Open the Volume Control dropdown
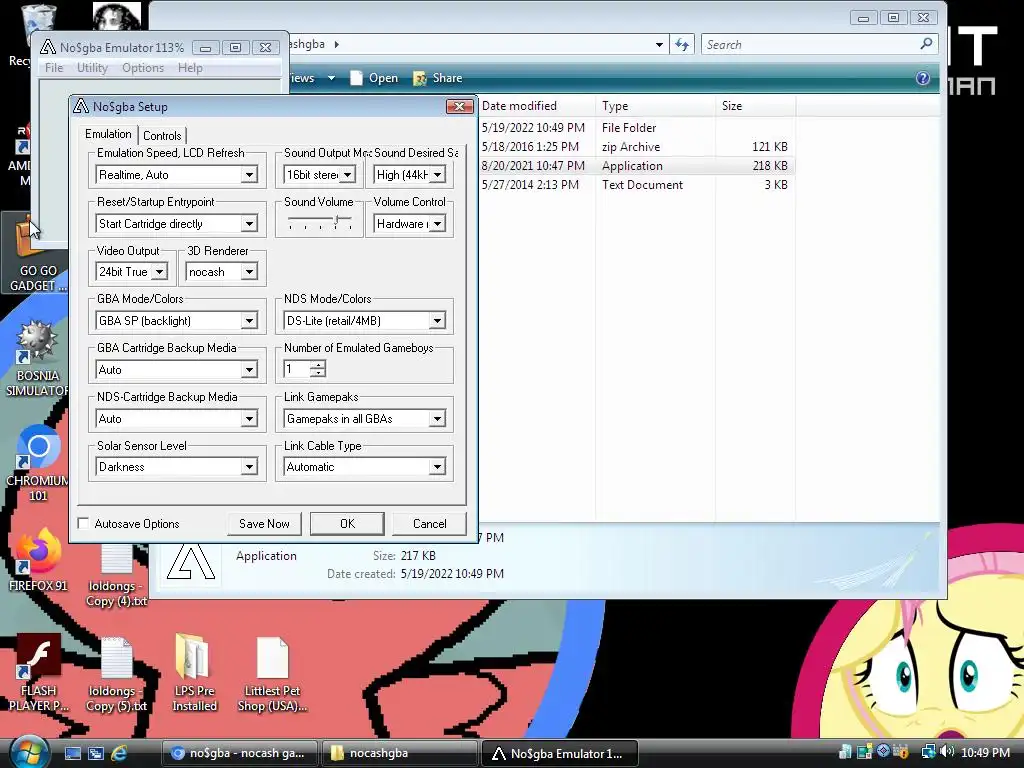The height and width of the screenshot is (768, 1024). [x=438, y=223]
